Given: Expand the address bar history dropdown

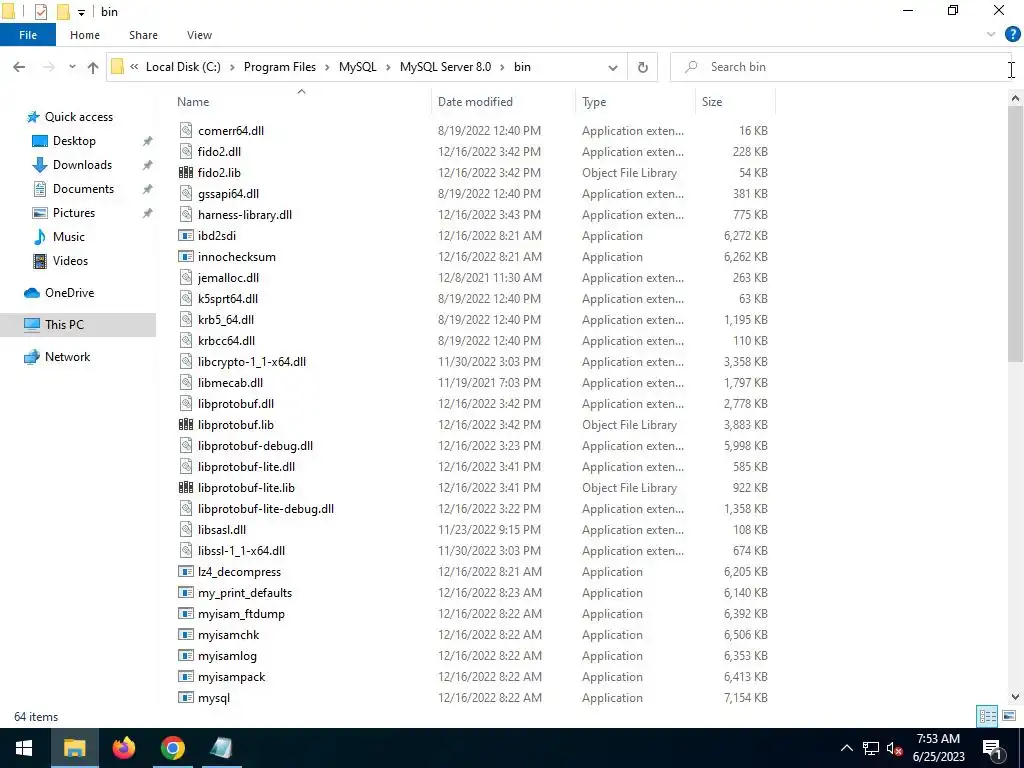Looking at the screenshot, I should tap(613, 67).
